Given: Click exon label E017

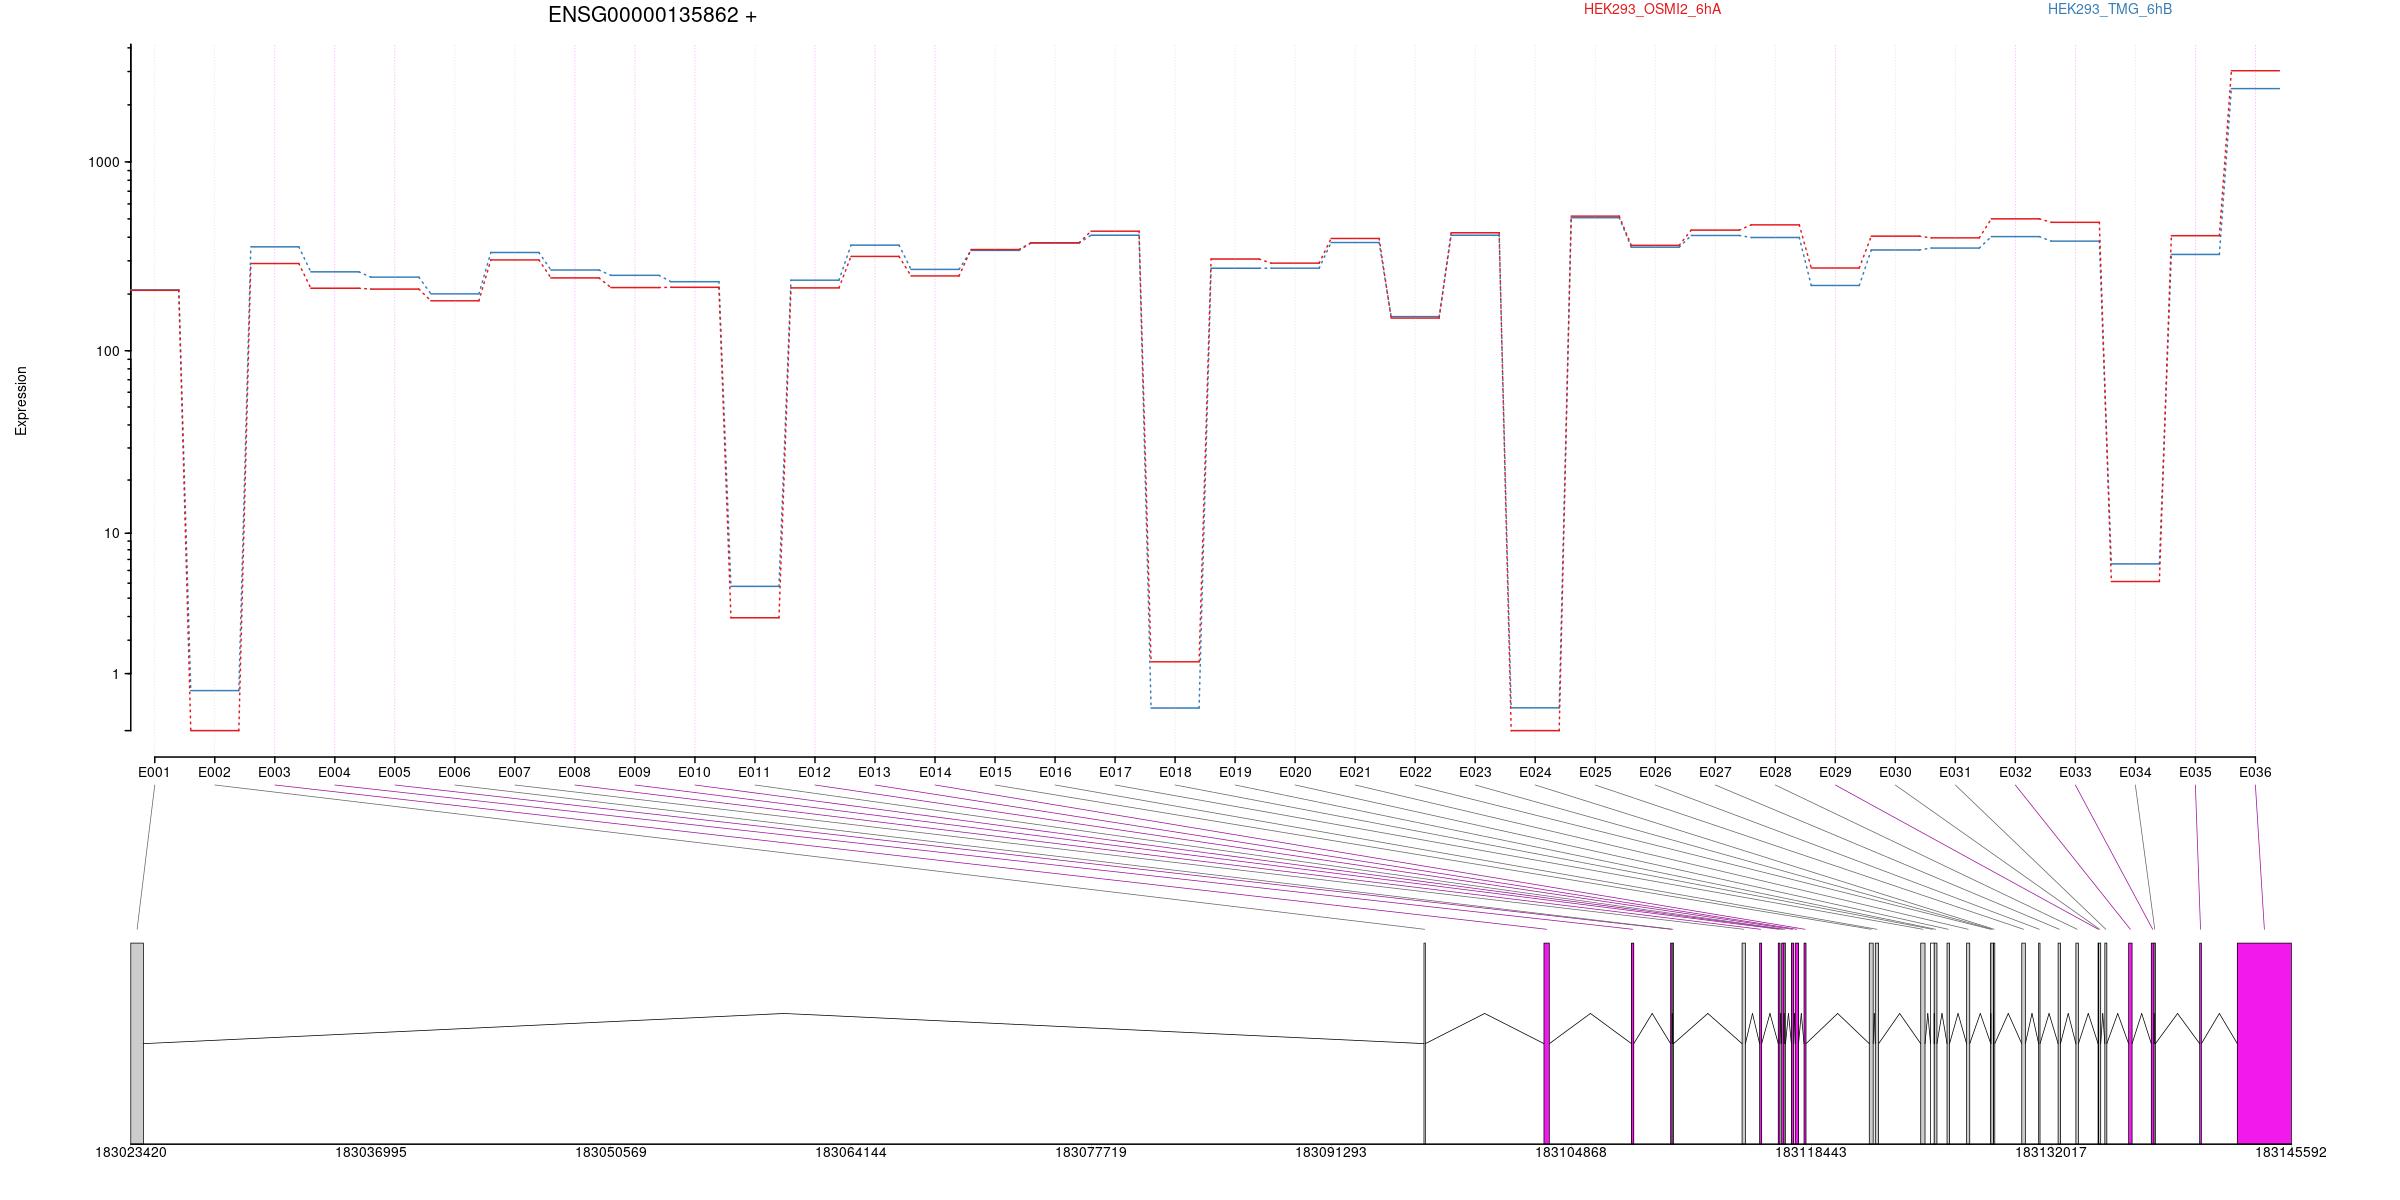Looking at the screenshot, I should click(1115, 772).
